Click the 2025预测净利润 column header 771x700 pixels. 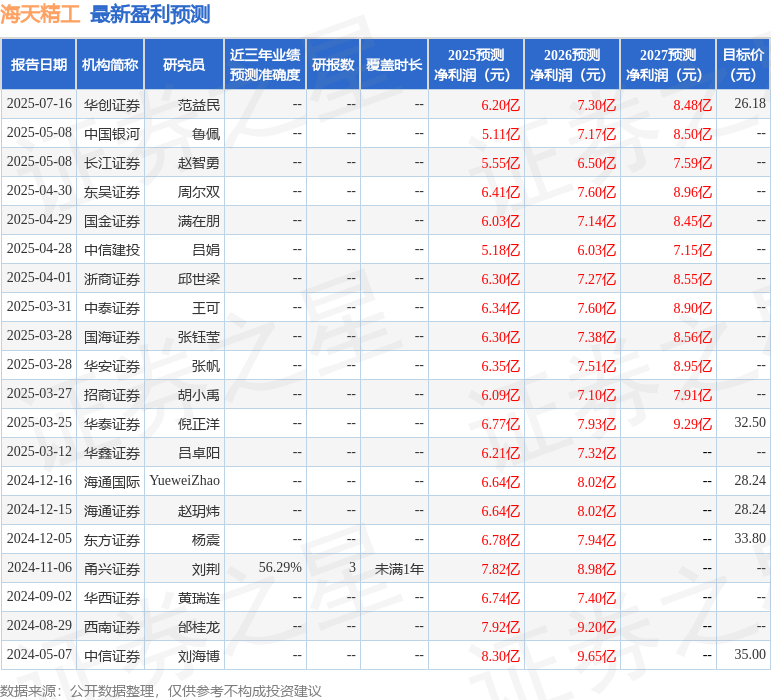(476, 64)
